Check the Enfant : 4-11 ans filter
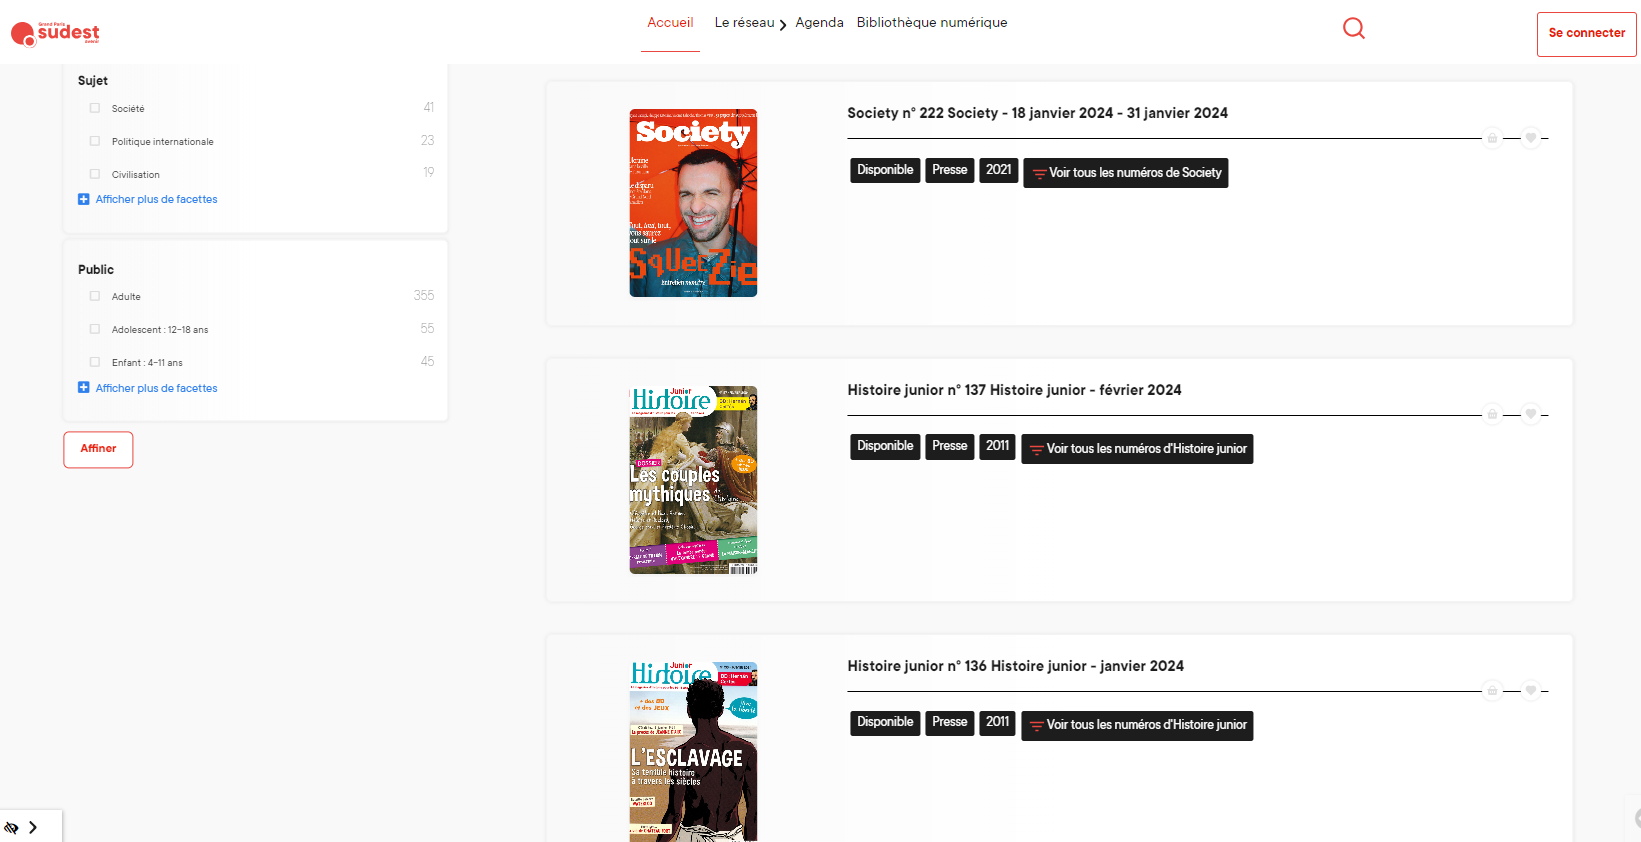Screen dimensions: 1641x842 95,362
